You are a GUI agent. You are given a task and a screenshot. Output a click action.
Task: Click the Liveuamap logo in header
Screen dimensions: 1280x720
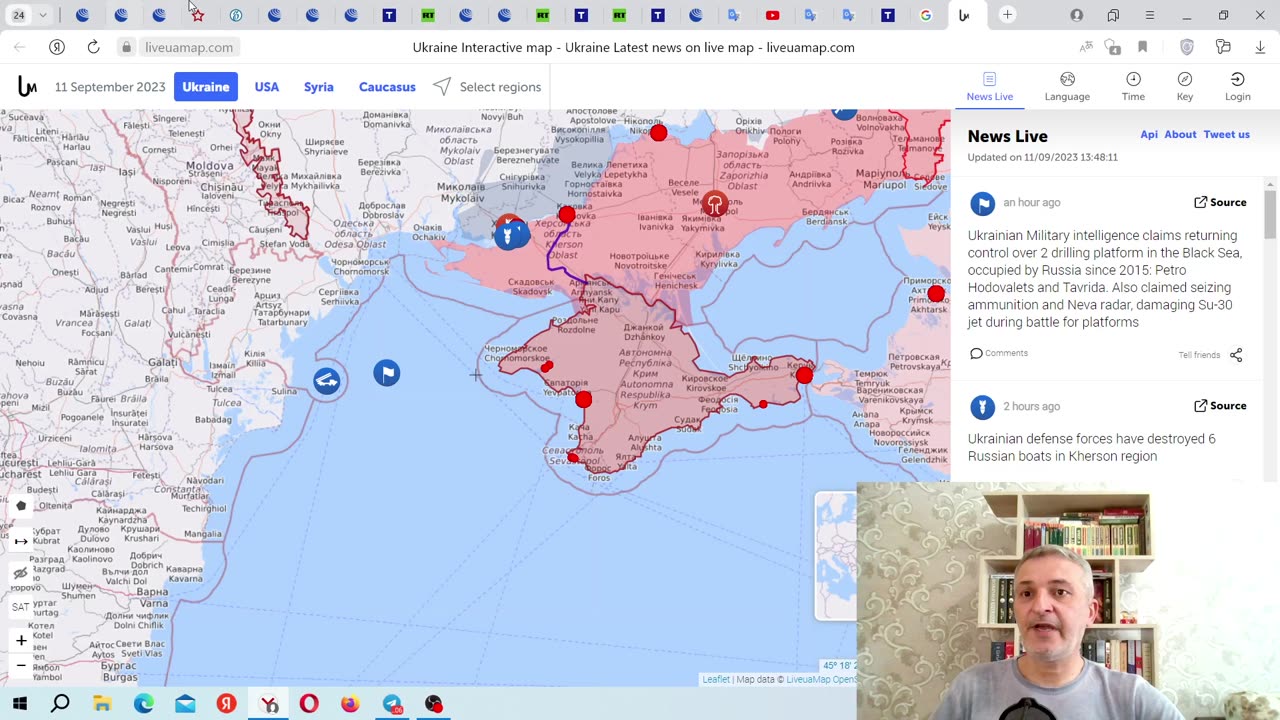(x=27, y=87)
